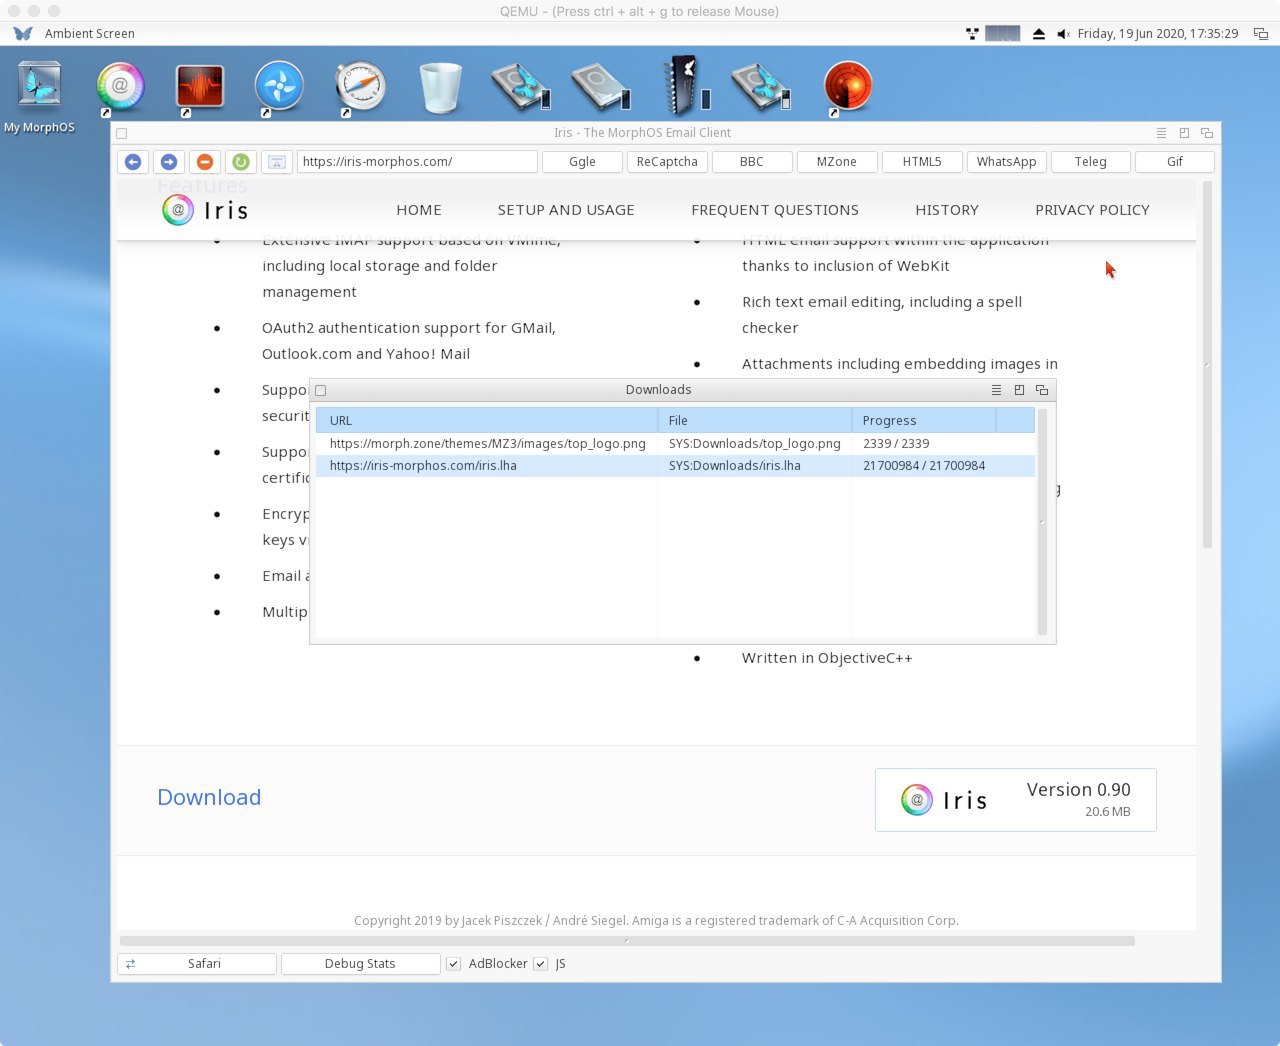Open the last butterfly hard drive icon
Screen dimensions: 1280x1046
click(x=761, y=87)
